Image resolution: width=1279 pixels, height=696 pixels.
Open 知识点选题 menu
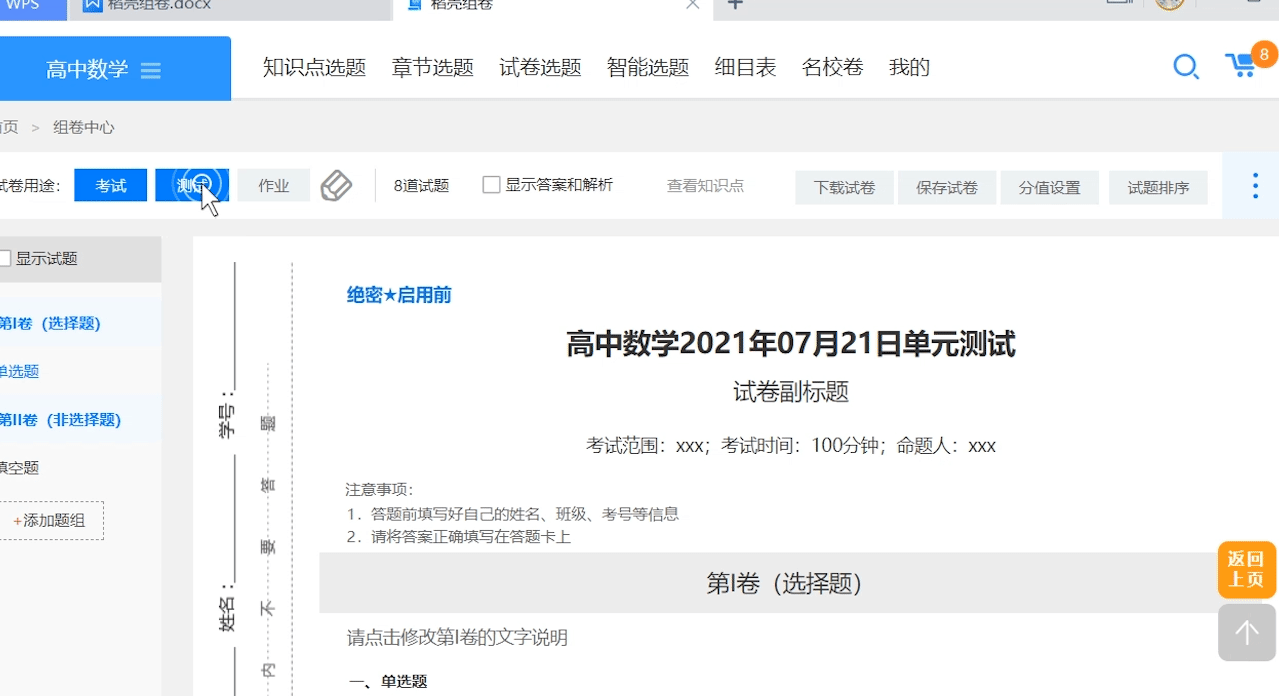314,67
